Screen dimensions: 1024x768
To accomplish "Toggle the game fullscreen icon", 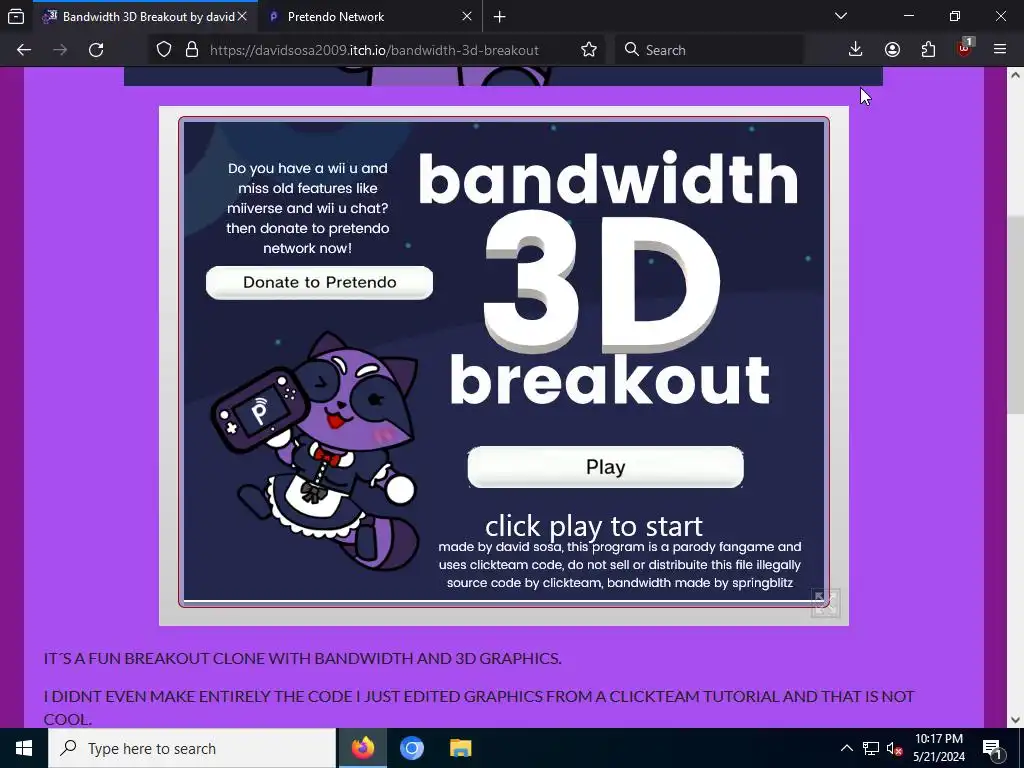I will [825, 603].
